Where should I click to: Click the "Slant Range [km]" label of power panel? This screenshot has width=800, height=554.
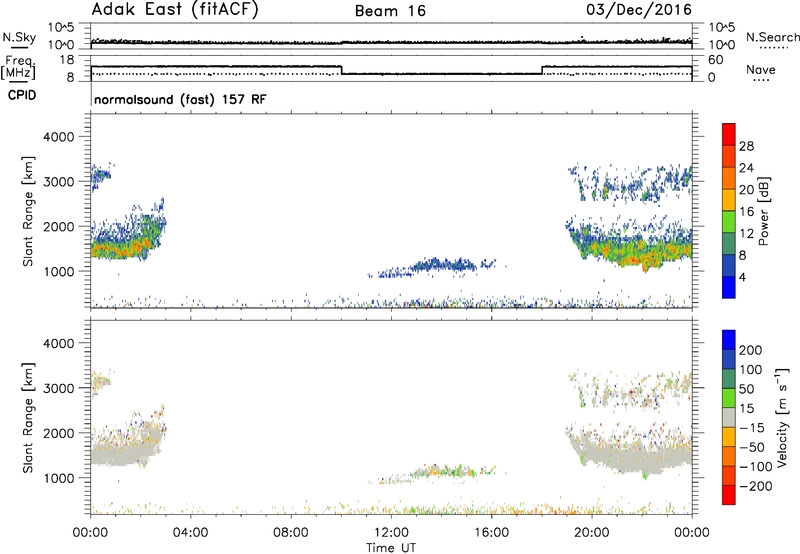click(28, 211)
